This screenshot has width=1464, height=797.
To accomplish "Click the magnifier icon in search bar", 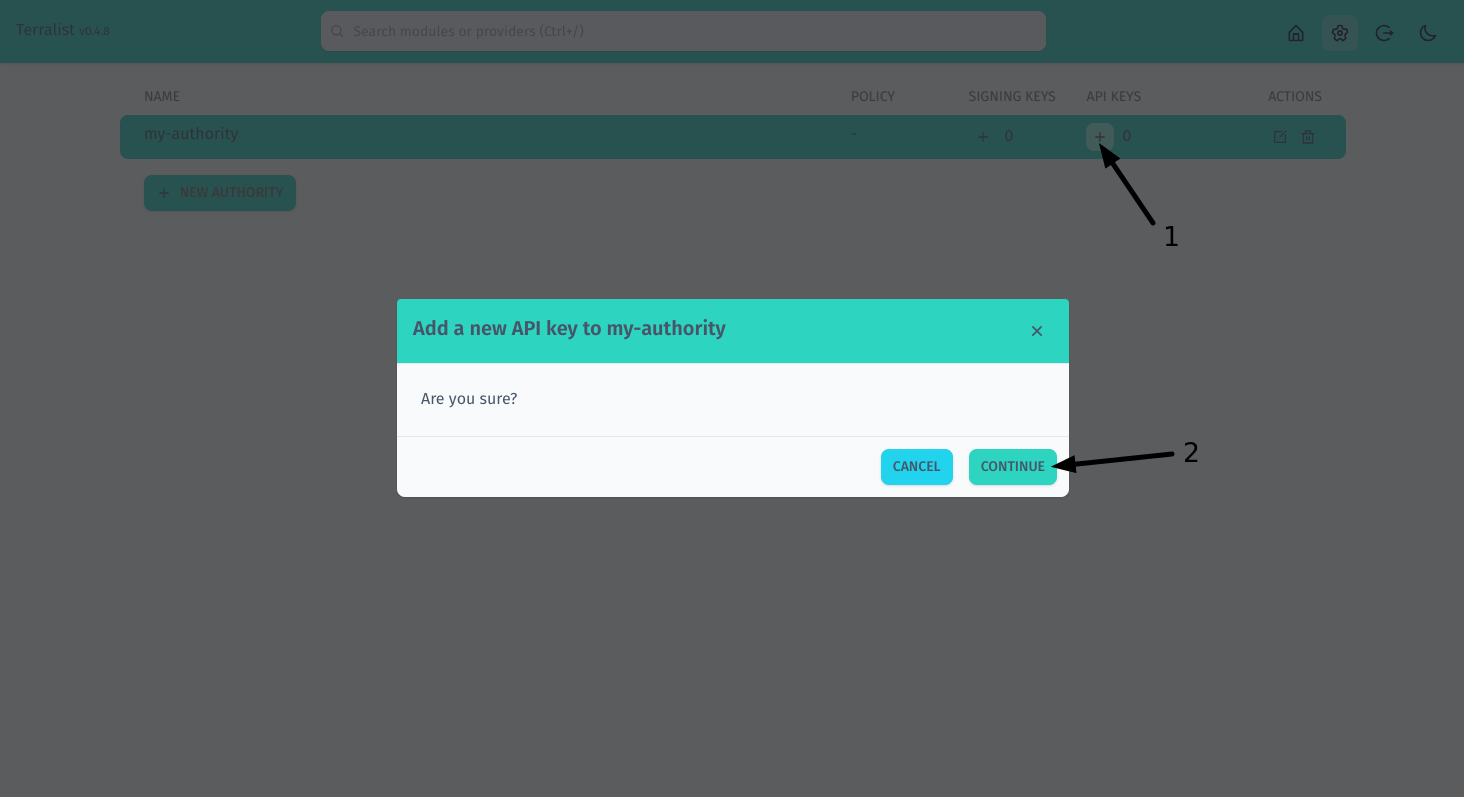I will tap(337, 32).
